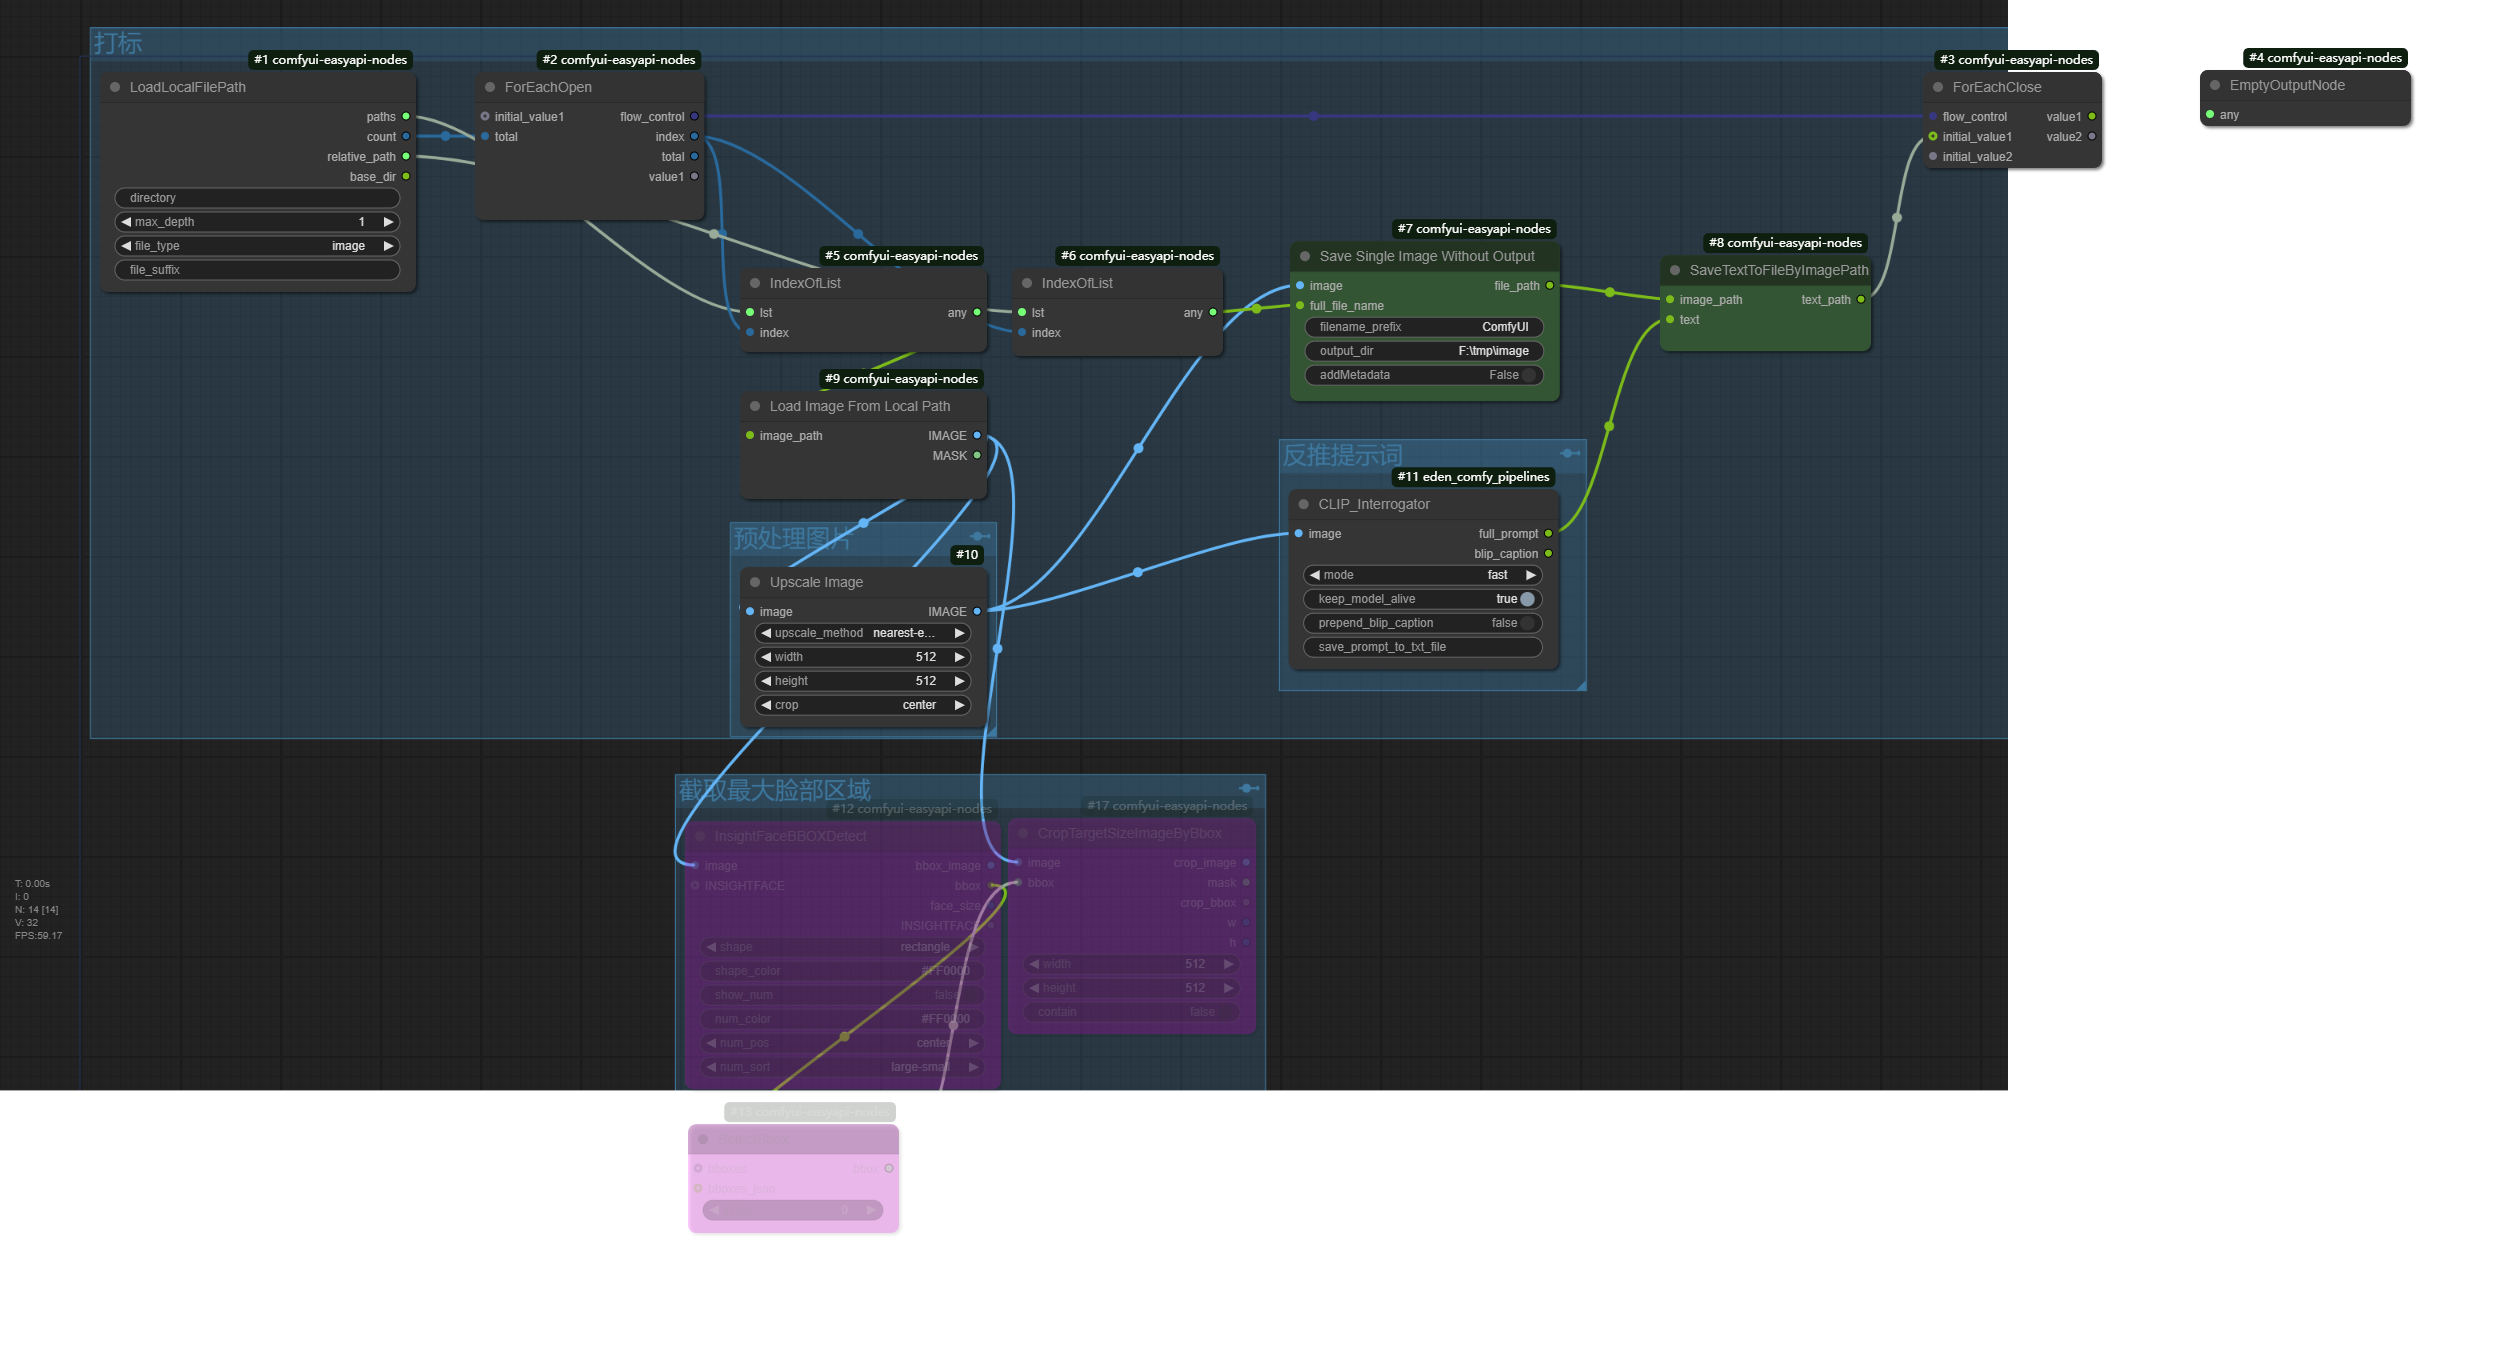Click the pin icon on 反推提示词 group

pos(1569,454)
